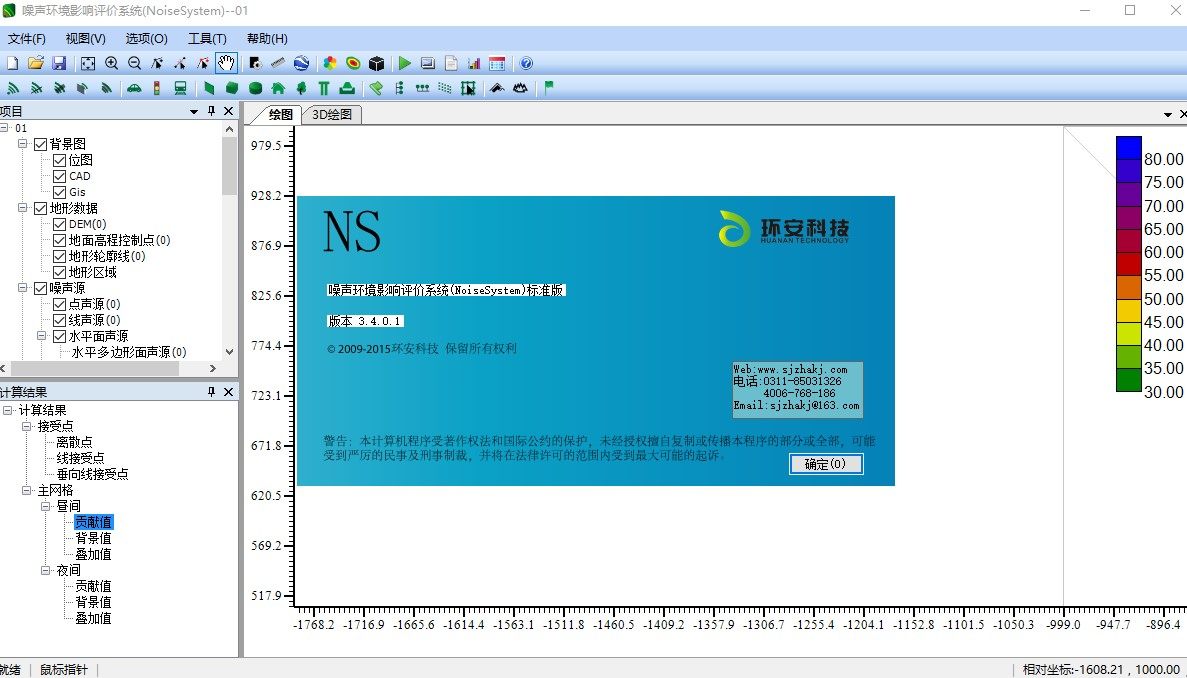Select the road (car) noise source tool

pos(134,88)
